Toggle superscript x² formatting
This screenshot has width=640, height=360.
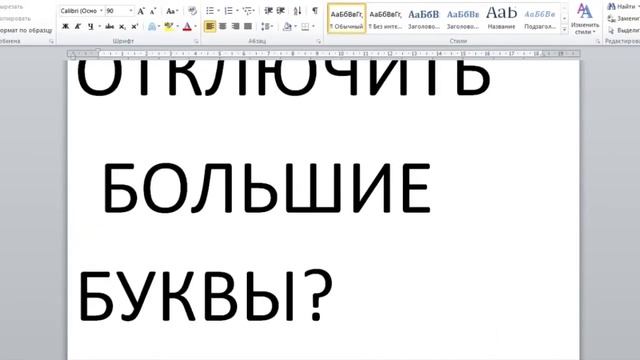134,27
